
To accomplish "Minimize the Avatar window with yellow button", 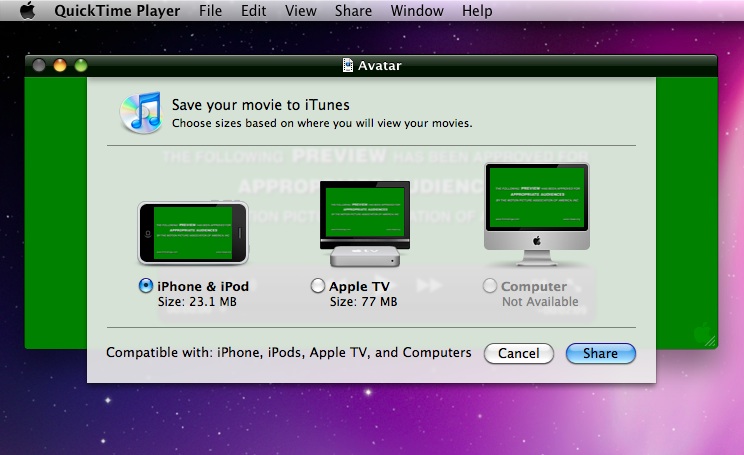I will pos(60,65).
